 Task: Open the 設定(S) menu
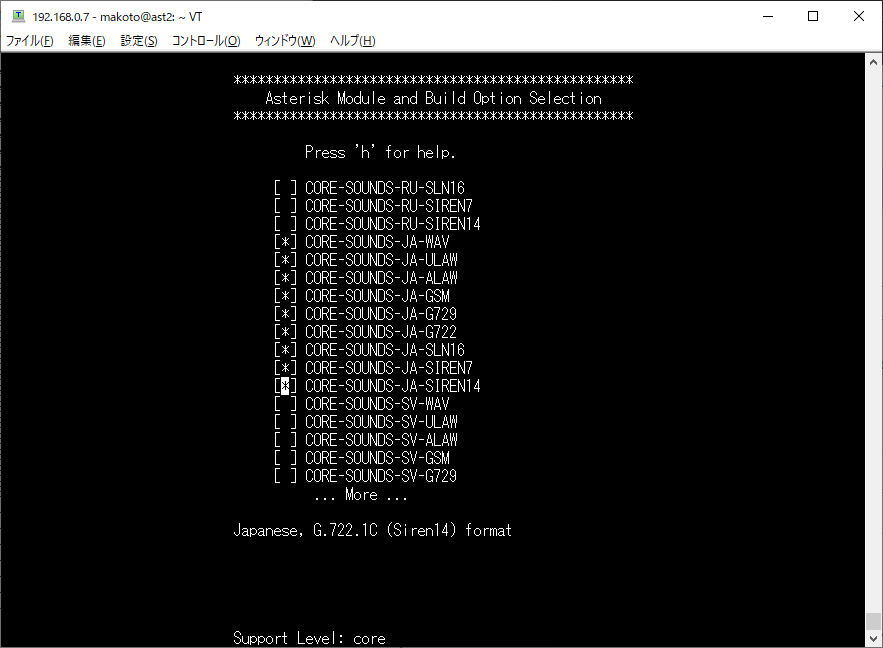pyautogui.click(x=139, y=41)
